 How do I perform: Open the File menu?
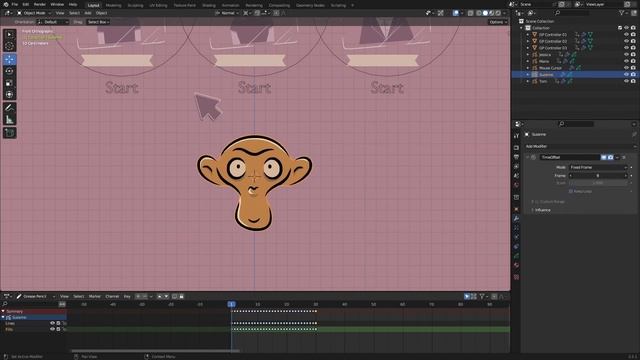[15, 4]
